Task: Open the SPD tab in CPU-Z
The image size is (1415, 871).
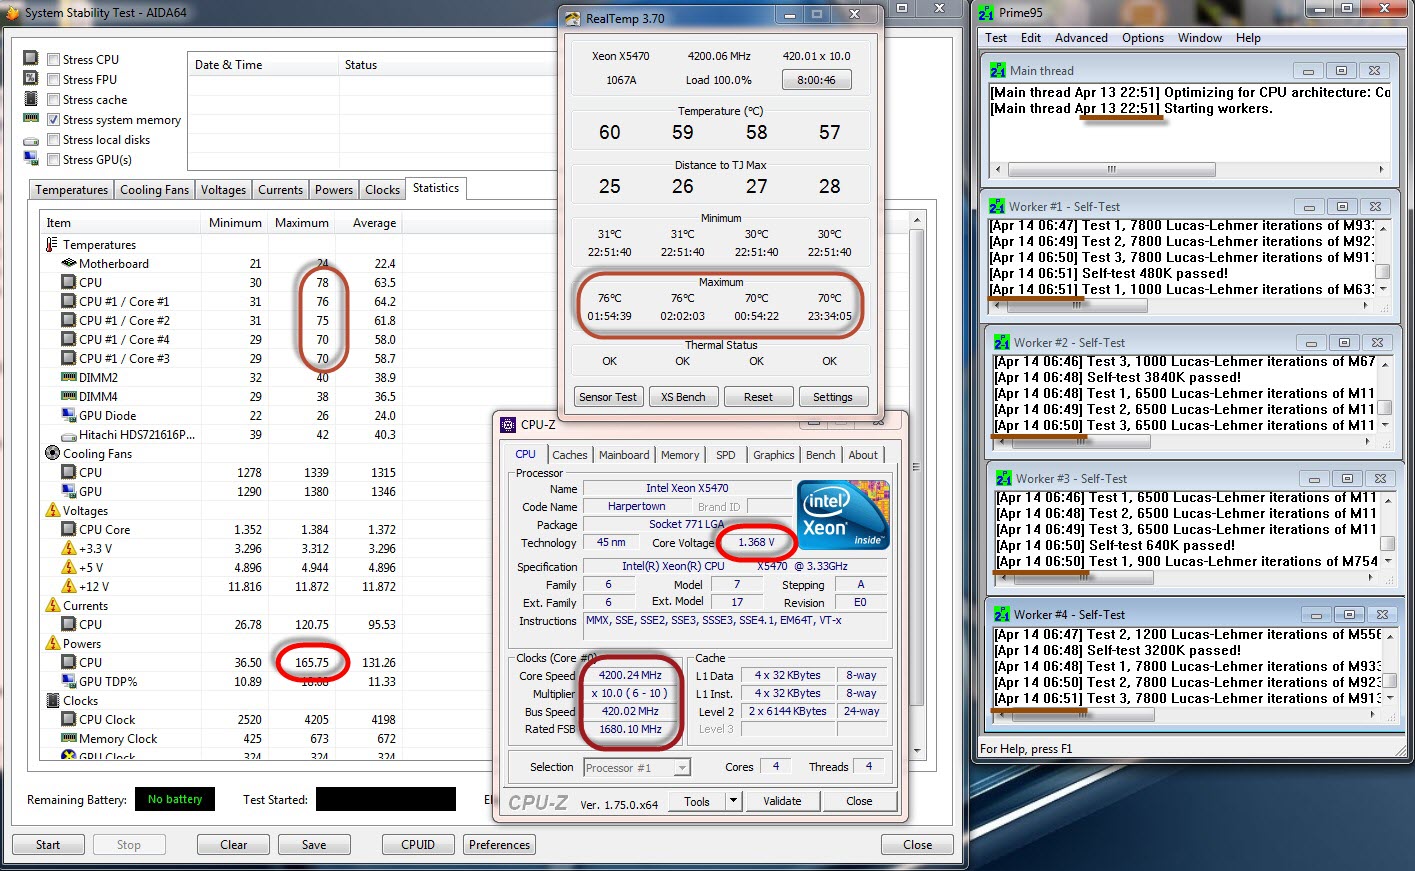Action: coord(726,455)
